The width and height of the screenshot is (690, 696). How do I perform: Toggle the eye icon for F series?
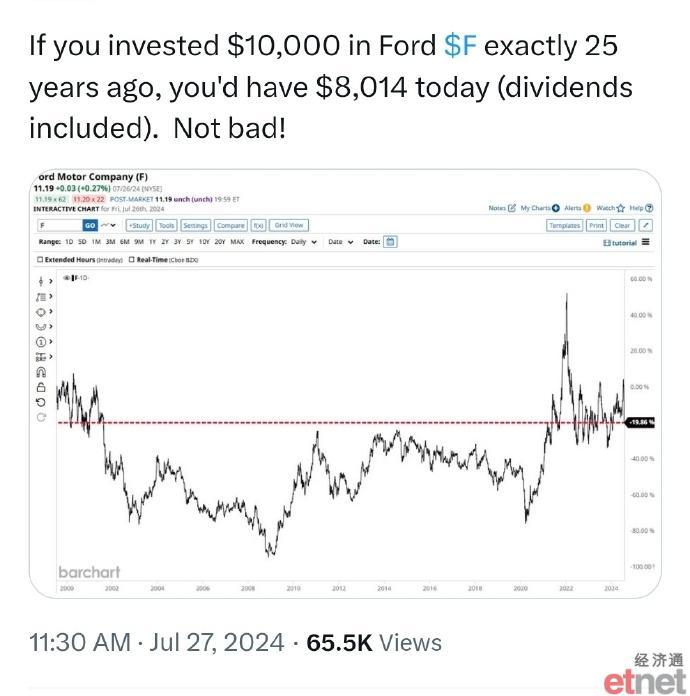point(67,278)
